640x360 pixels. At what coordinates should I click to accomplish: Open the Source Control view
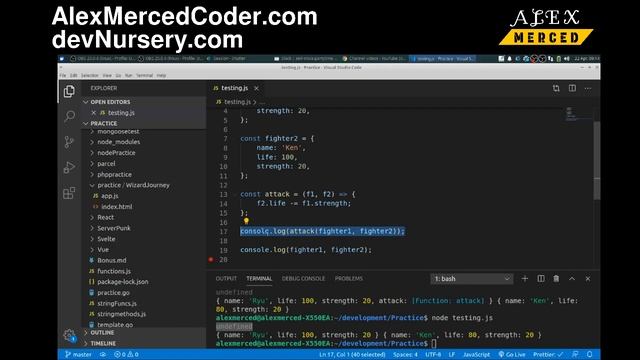[69, 142]
